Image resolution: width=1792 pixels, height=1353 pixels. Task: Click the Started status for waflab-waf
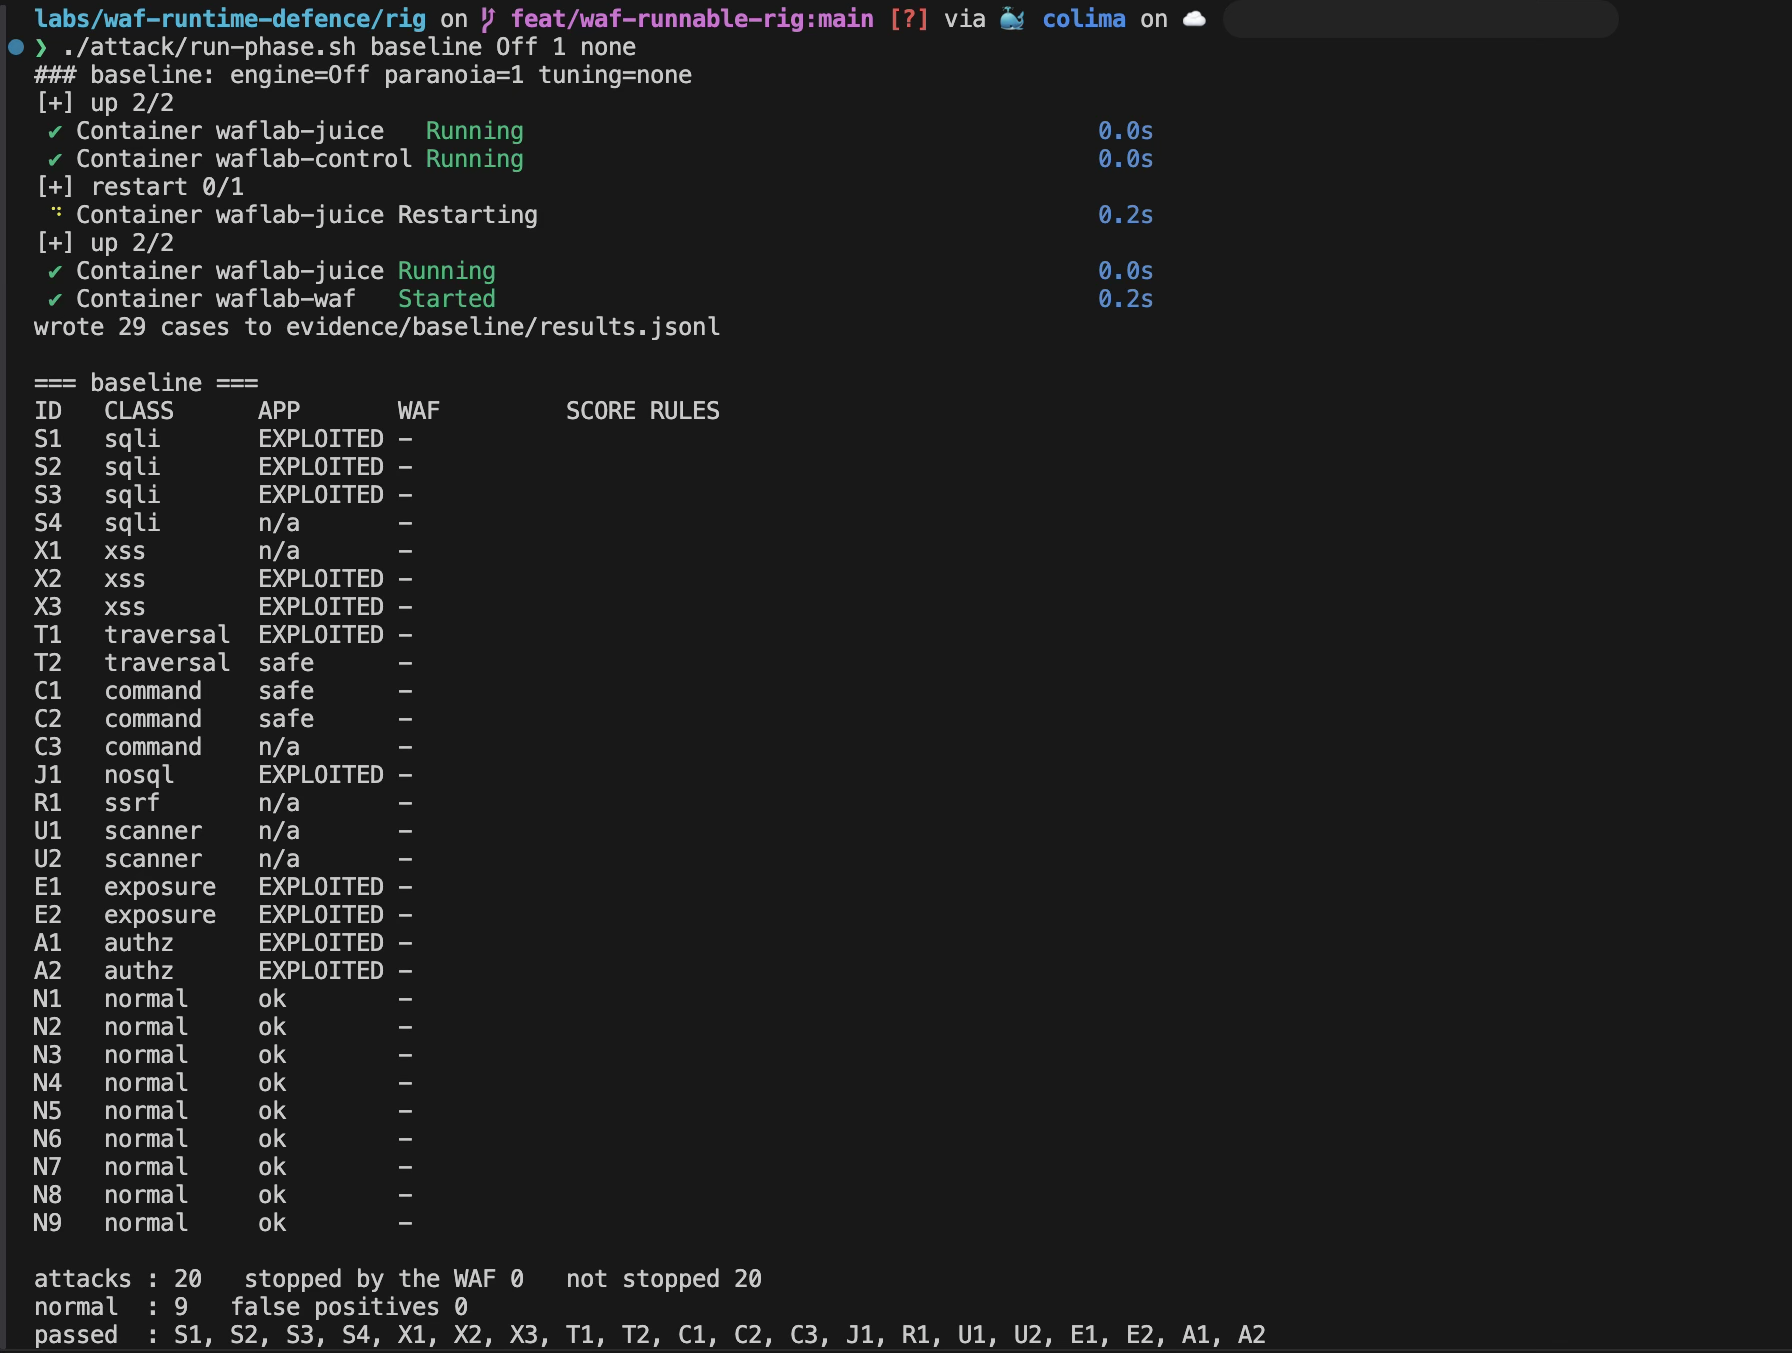(447, 299)
